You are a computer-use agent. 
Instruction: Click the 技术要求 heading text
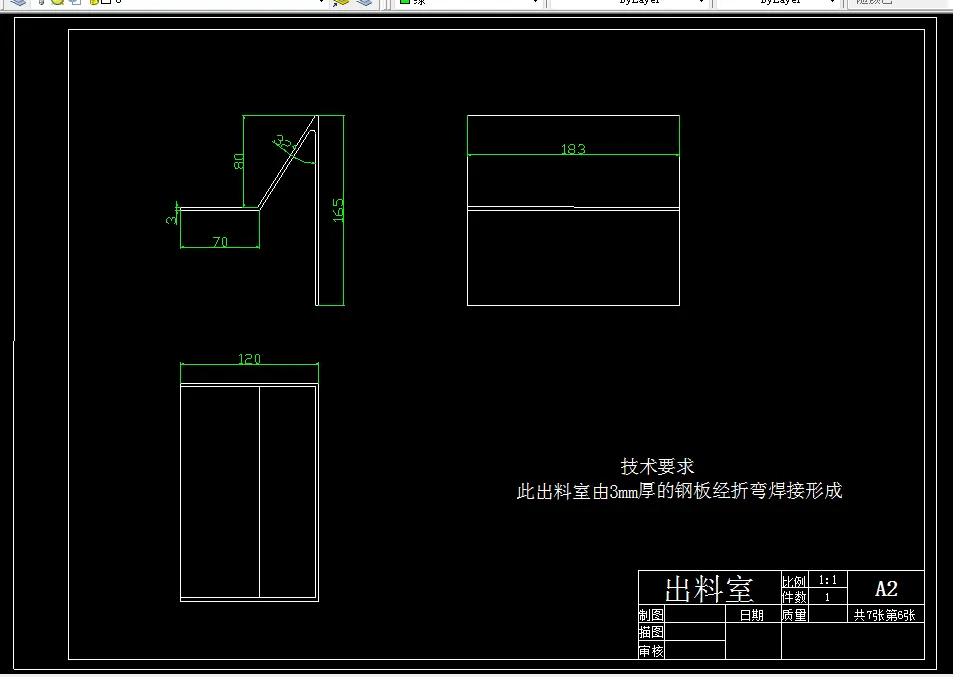[x=657, y=467]
